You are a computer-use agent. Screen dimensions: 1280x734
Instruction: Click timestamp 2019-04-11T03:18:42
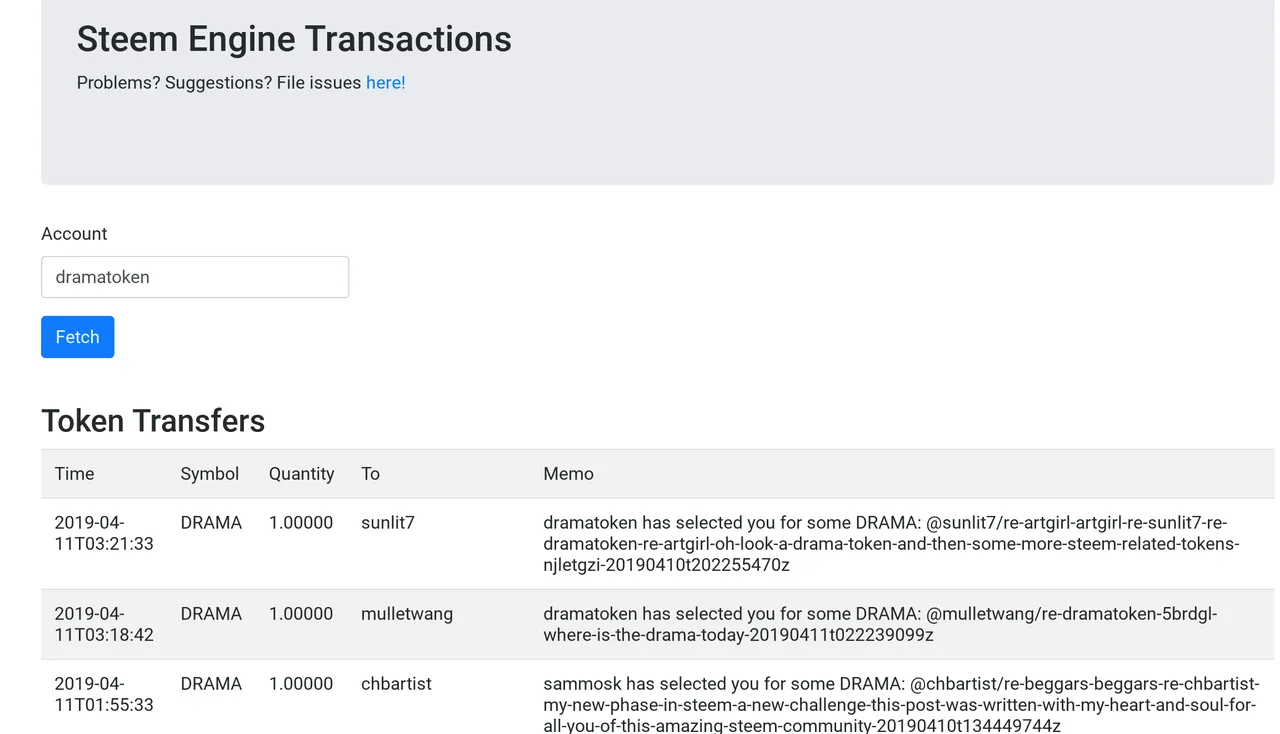click(x=104, y=624)
